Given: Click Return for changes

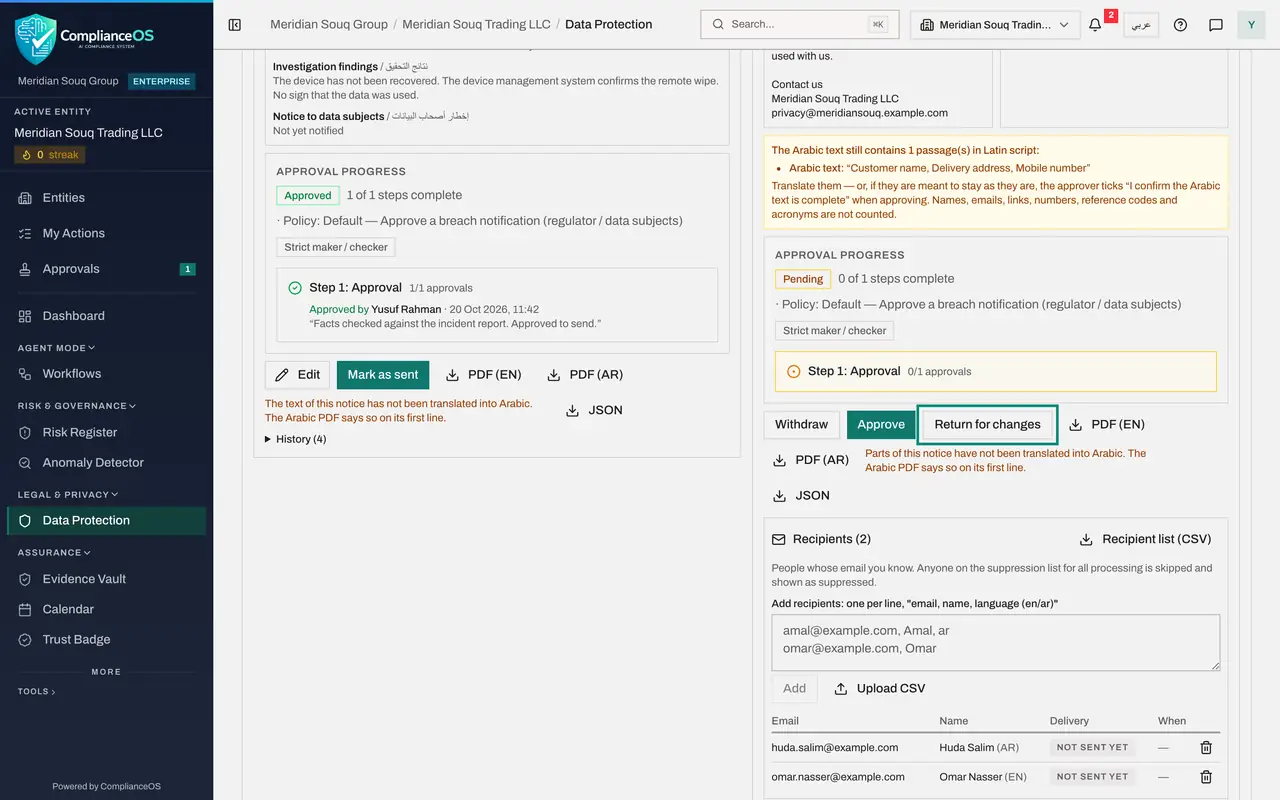Looking at the screenshot, I should (x=987, y=425).
